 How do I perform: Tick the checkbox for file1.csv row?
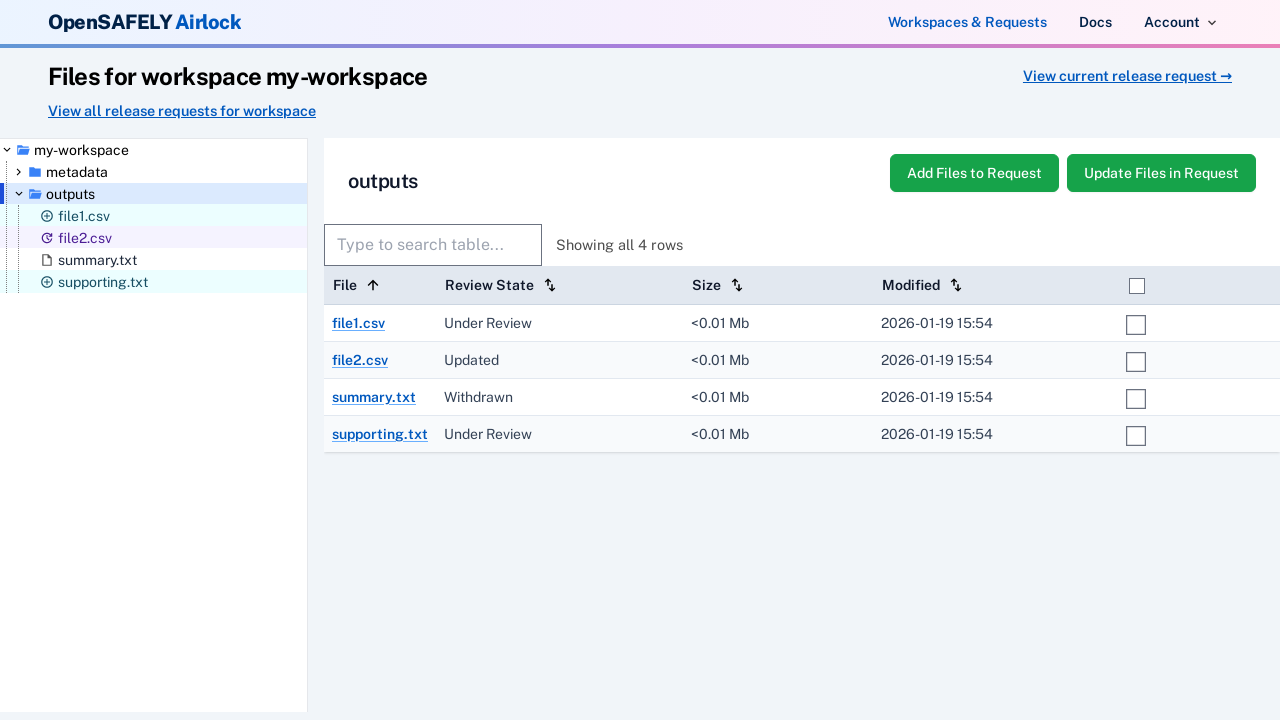pos(1136,325)
